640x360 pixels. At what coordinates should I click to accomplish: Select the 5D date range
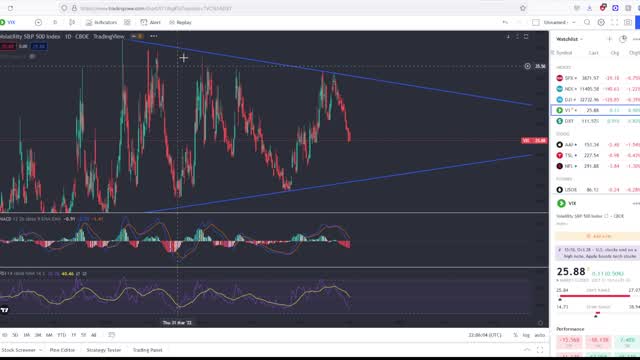coord(15,335)
